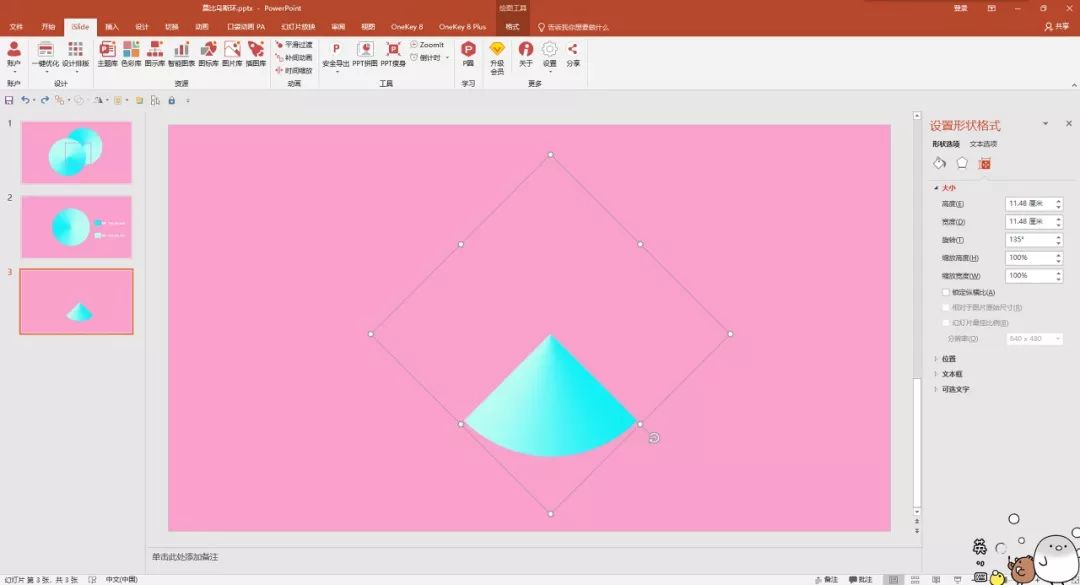The height and width of the screenshot is (585, 1080).
Task: Click the 智能图表 smart chart icon
Action: [181, 53]
